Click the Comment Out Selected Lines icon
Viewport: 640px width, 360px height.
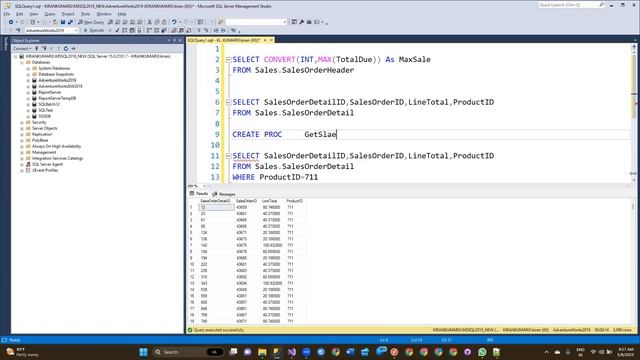coord(199,30)
